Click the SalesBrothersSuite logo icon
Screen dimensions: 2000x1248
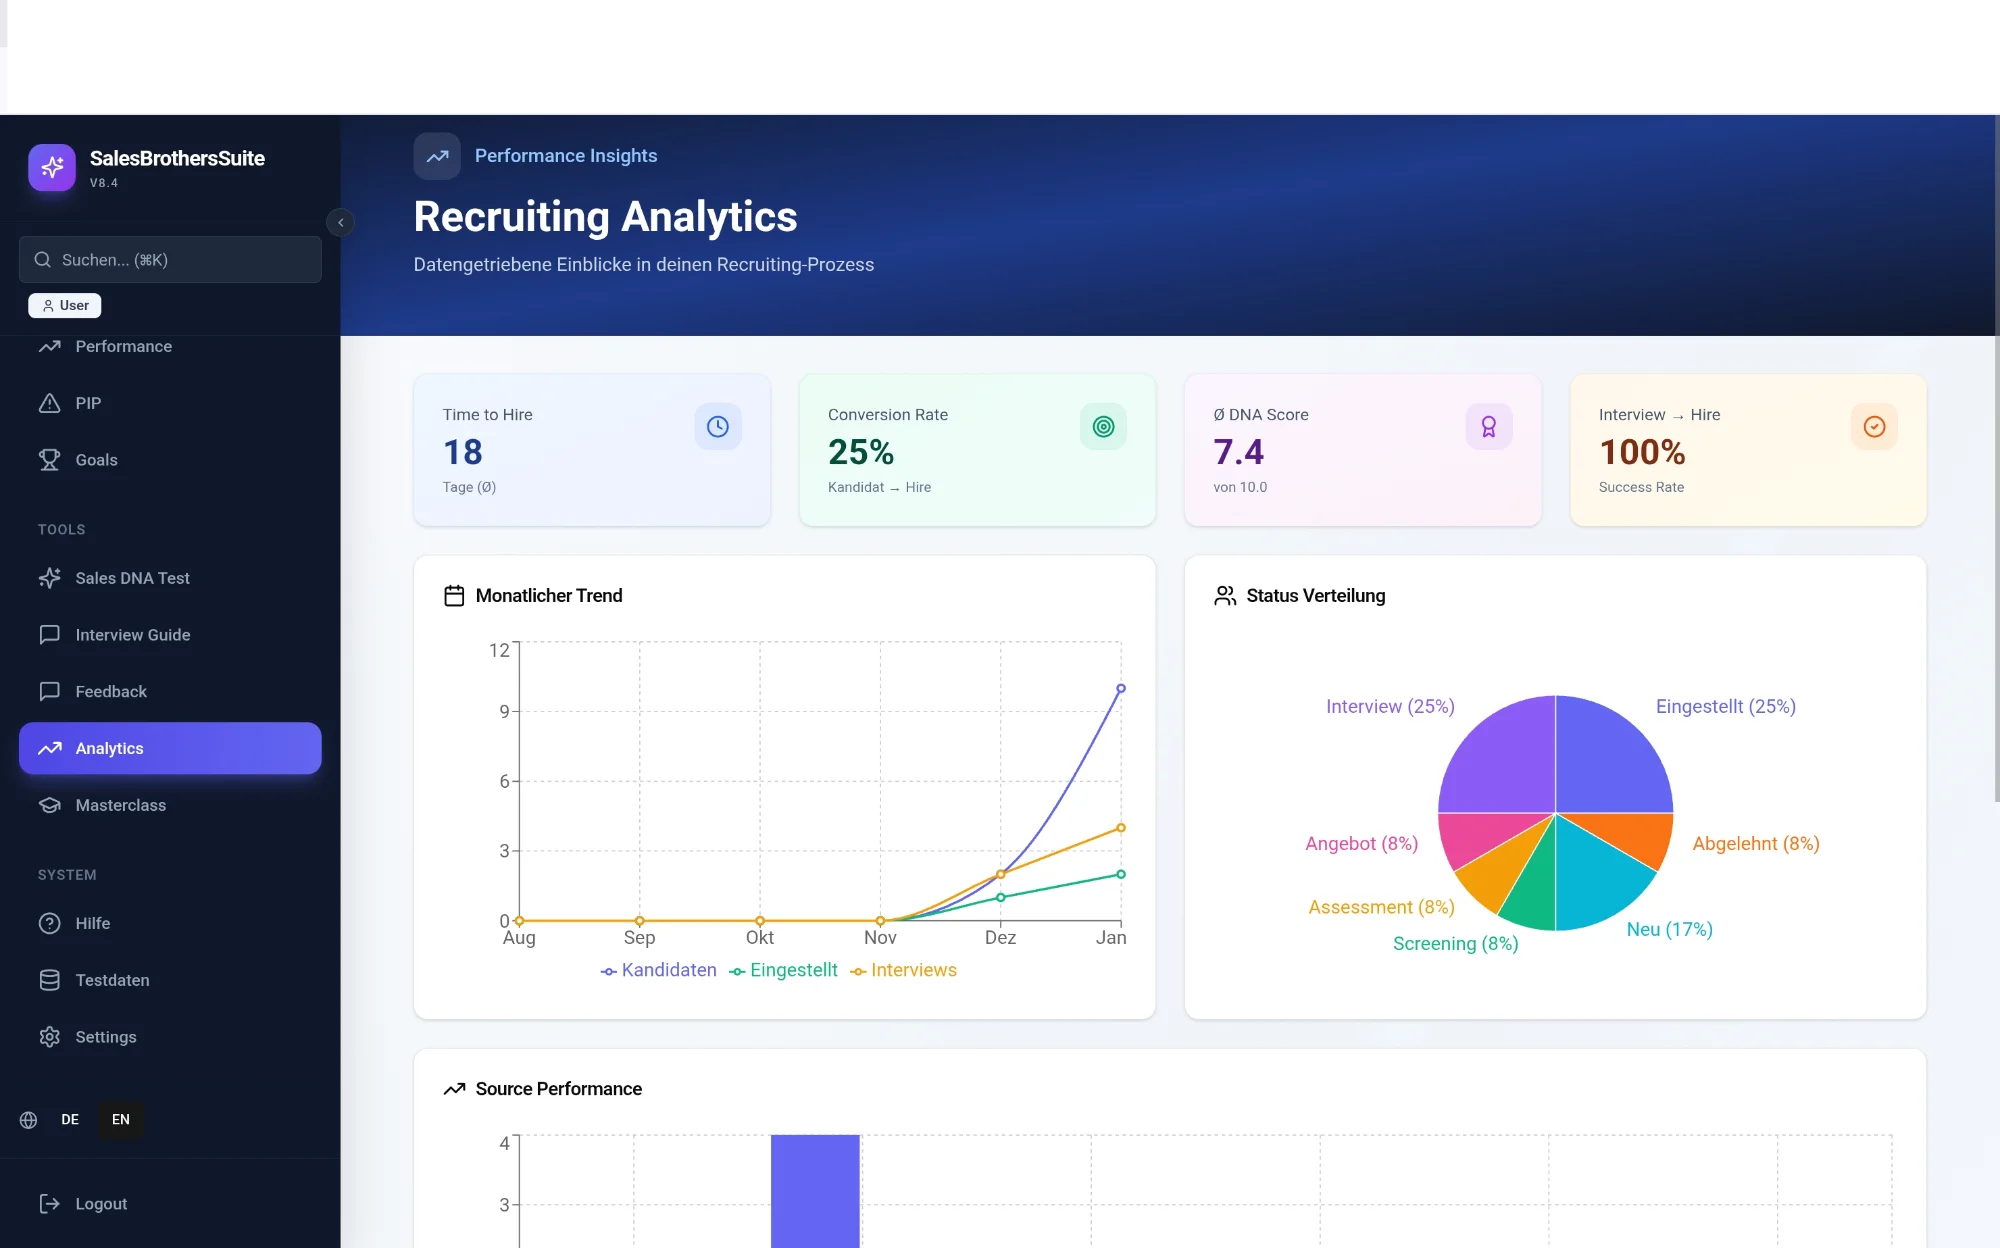51,167
